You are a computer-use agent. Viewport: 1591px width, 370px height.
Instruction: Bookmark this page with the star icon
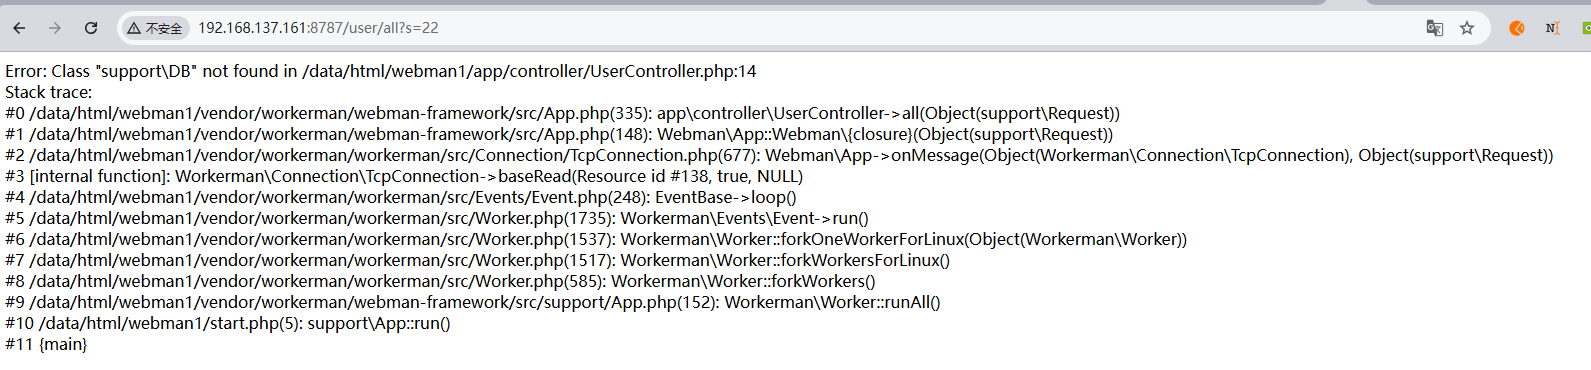point(1467,28)
